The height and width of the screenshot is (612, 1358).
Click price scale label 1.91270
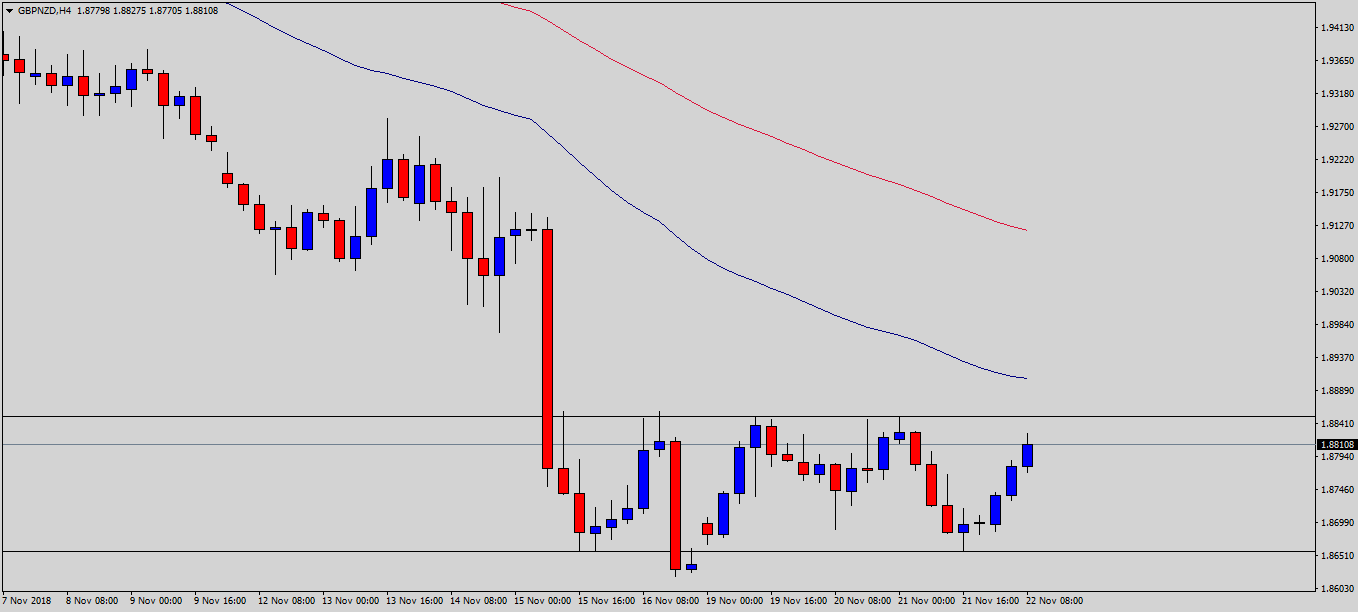[x=1337, y=226]
